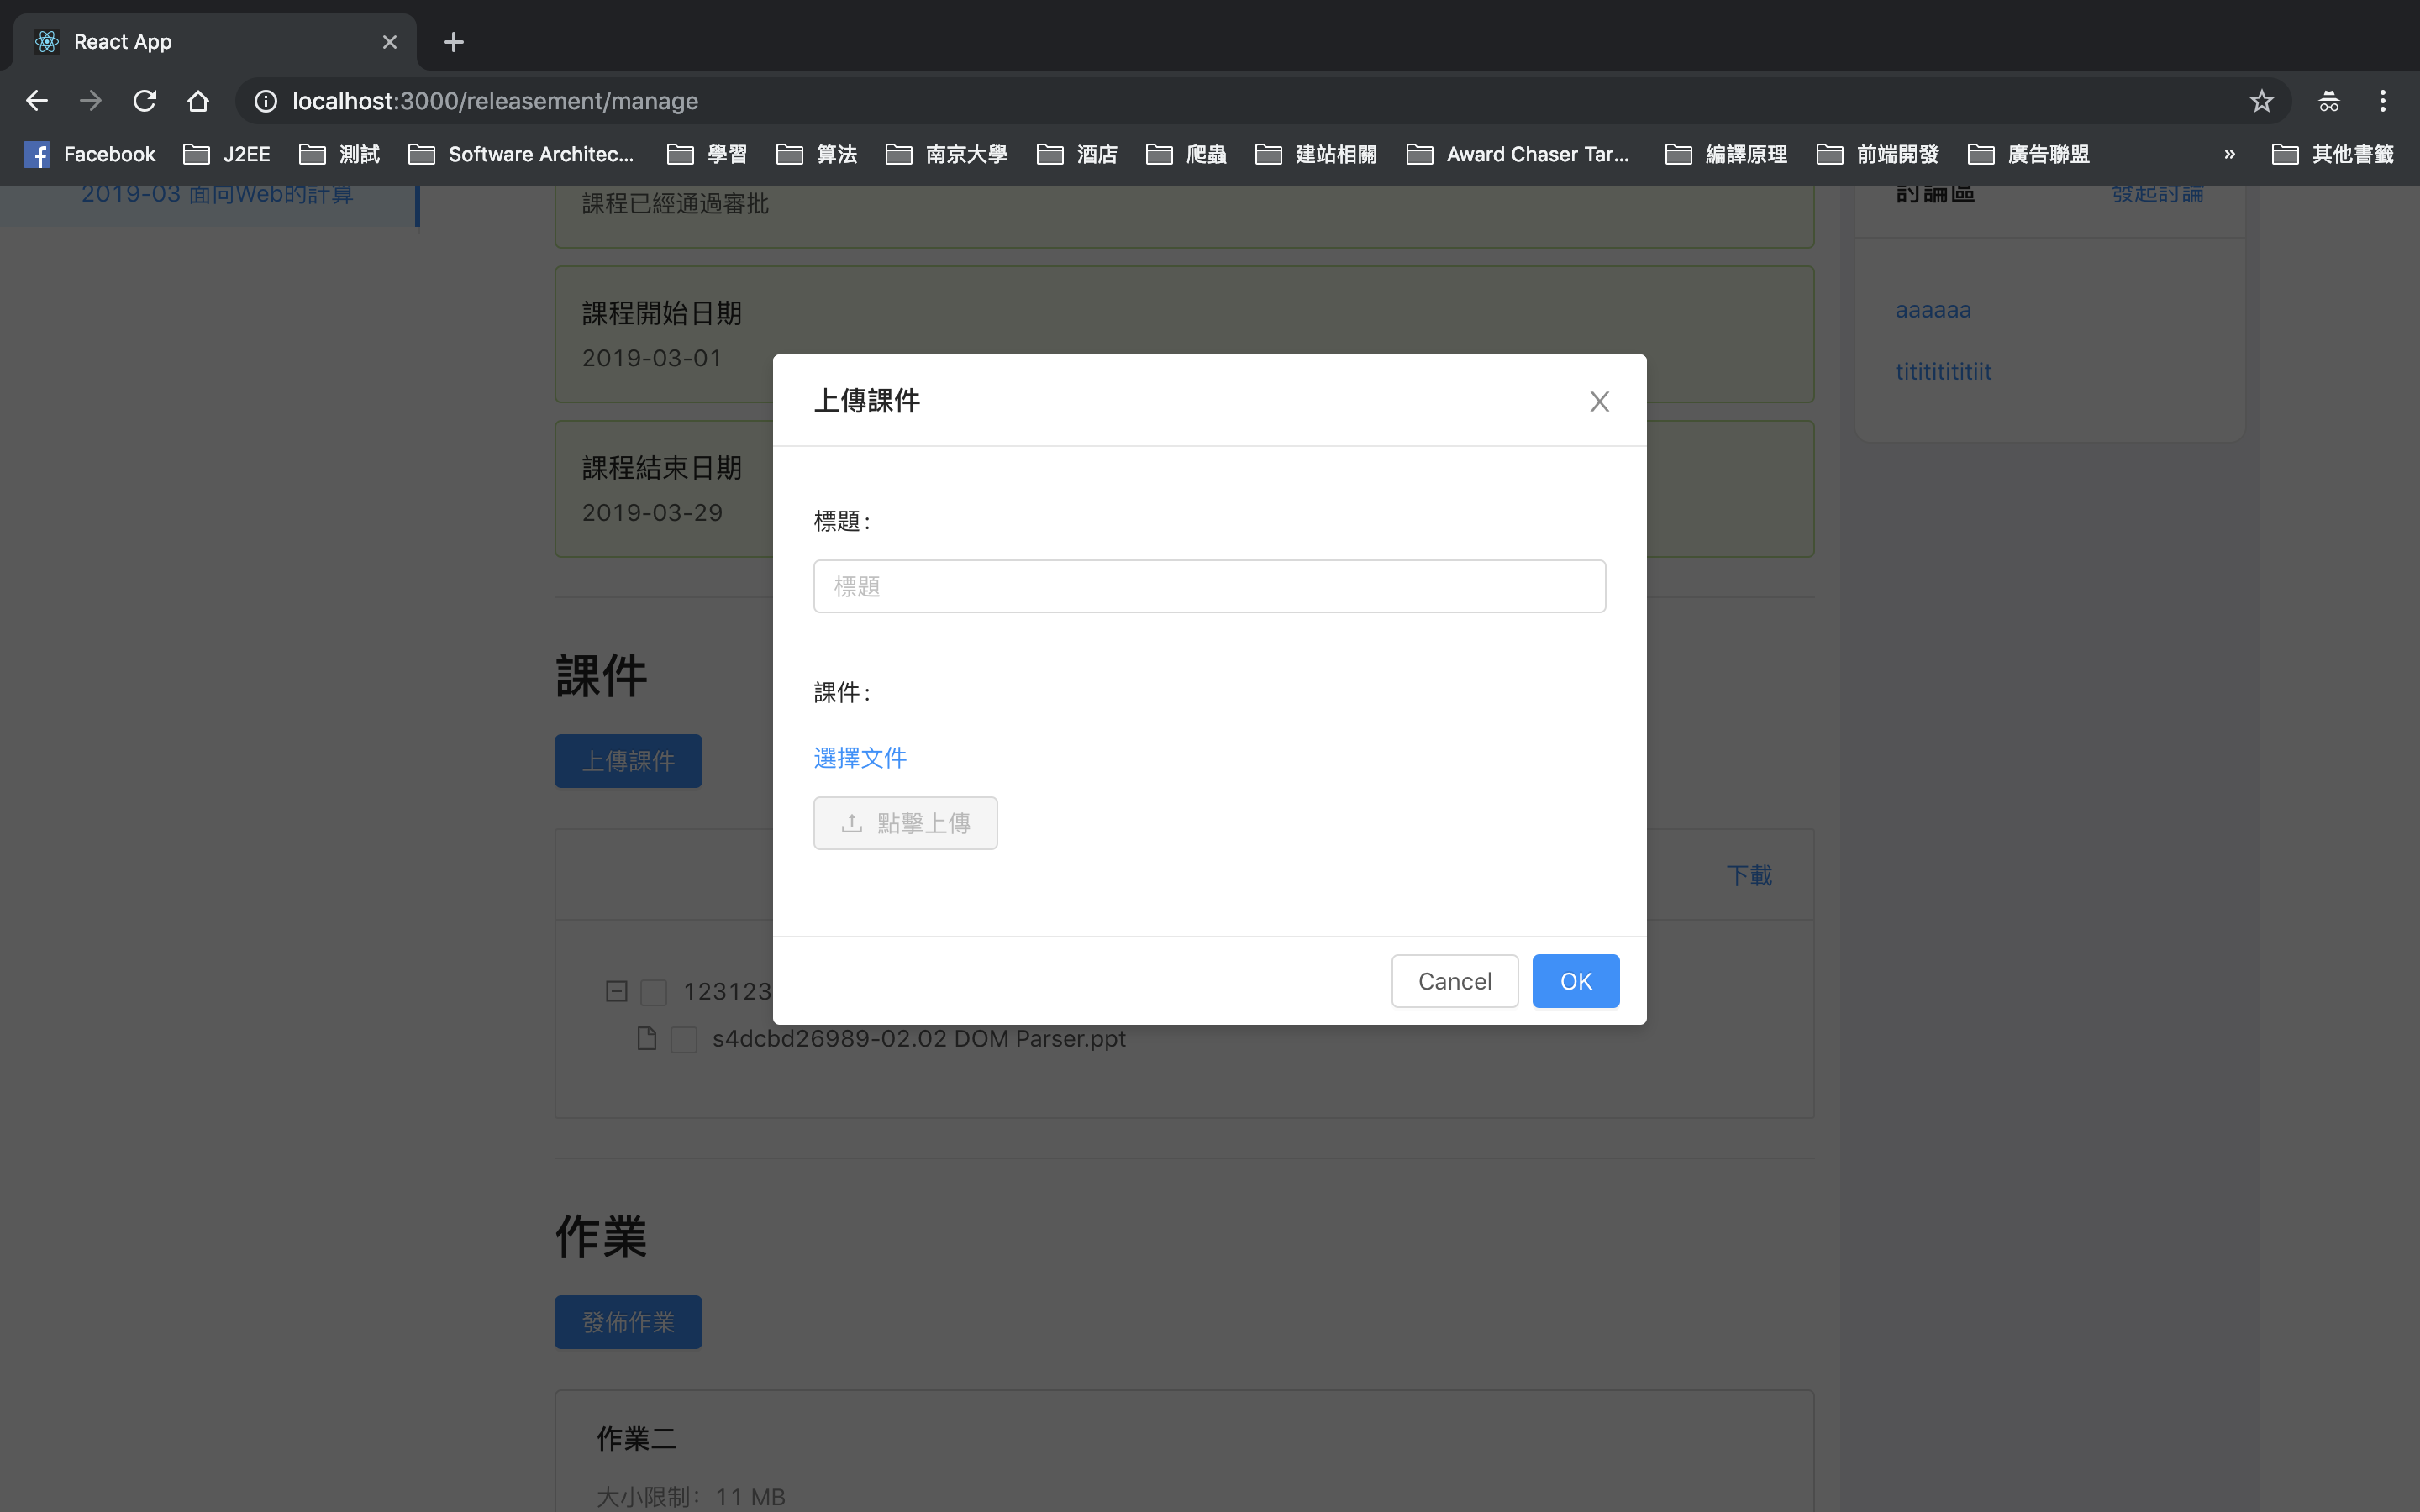This screenshot has width=2420, height=1512.
Task: Click the browser back arrow
Action: 37,101
